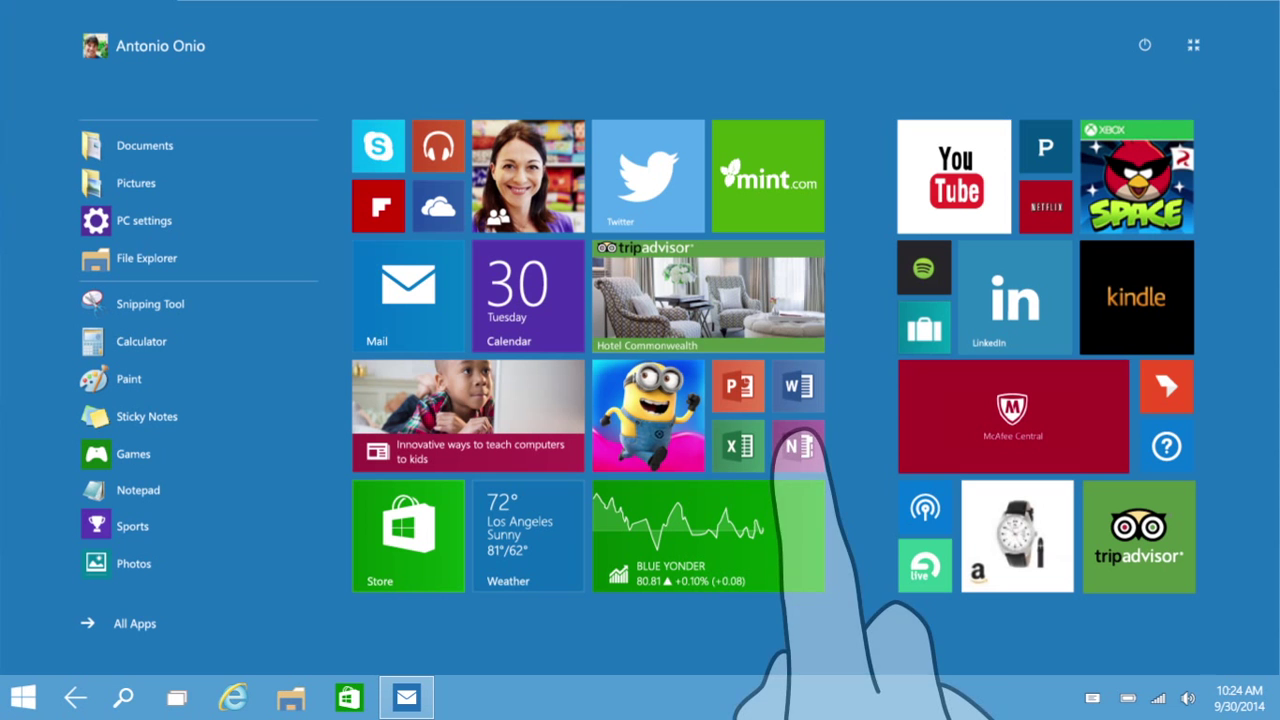Select PC settings from the menu
1280x720 pixels.
coord(144,220)
